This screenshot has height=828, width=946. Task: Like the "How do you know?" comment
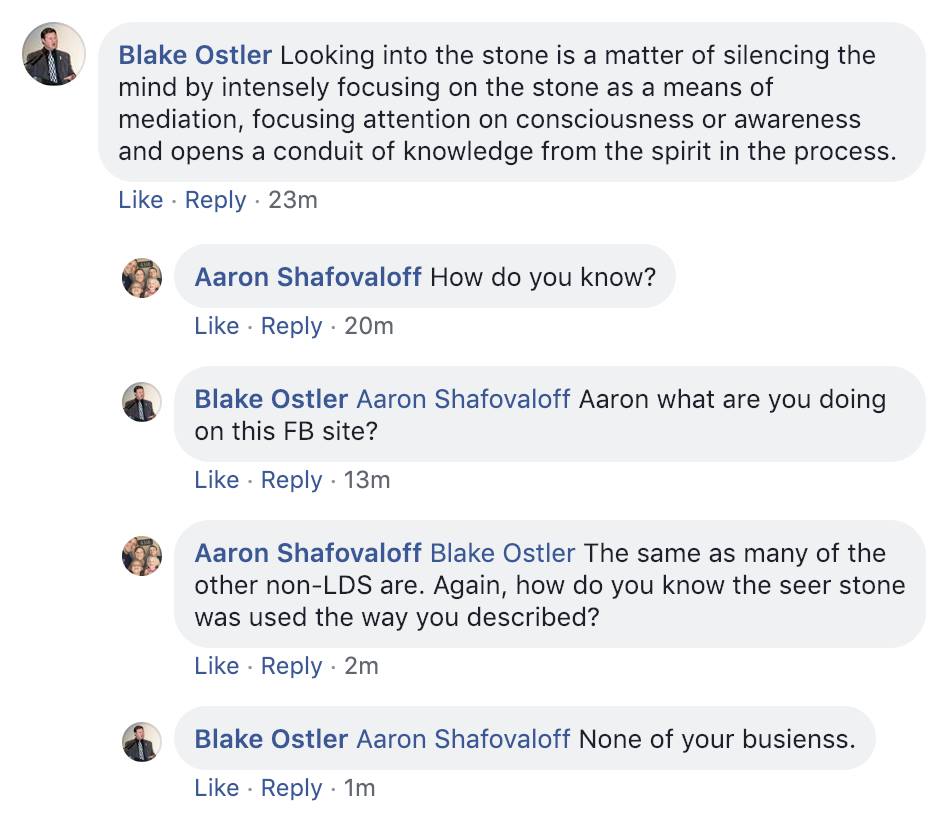217,326
